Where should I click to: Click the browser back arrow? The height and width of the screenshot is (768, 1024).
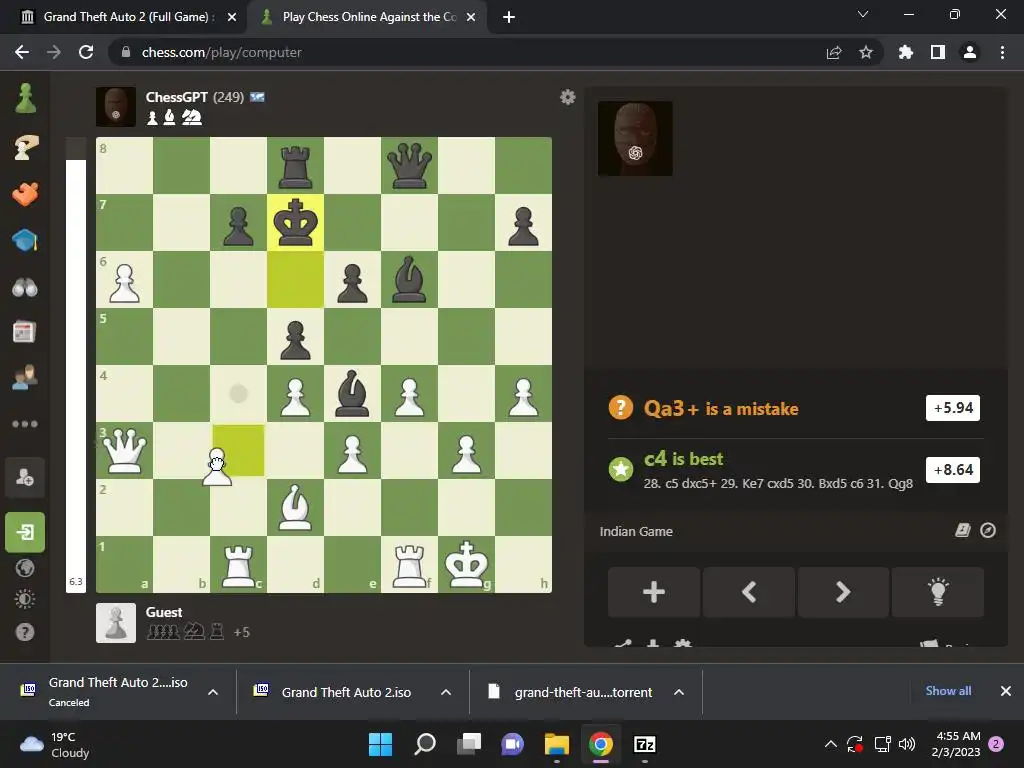[22, 52]
